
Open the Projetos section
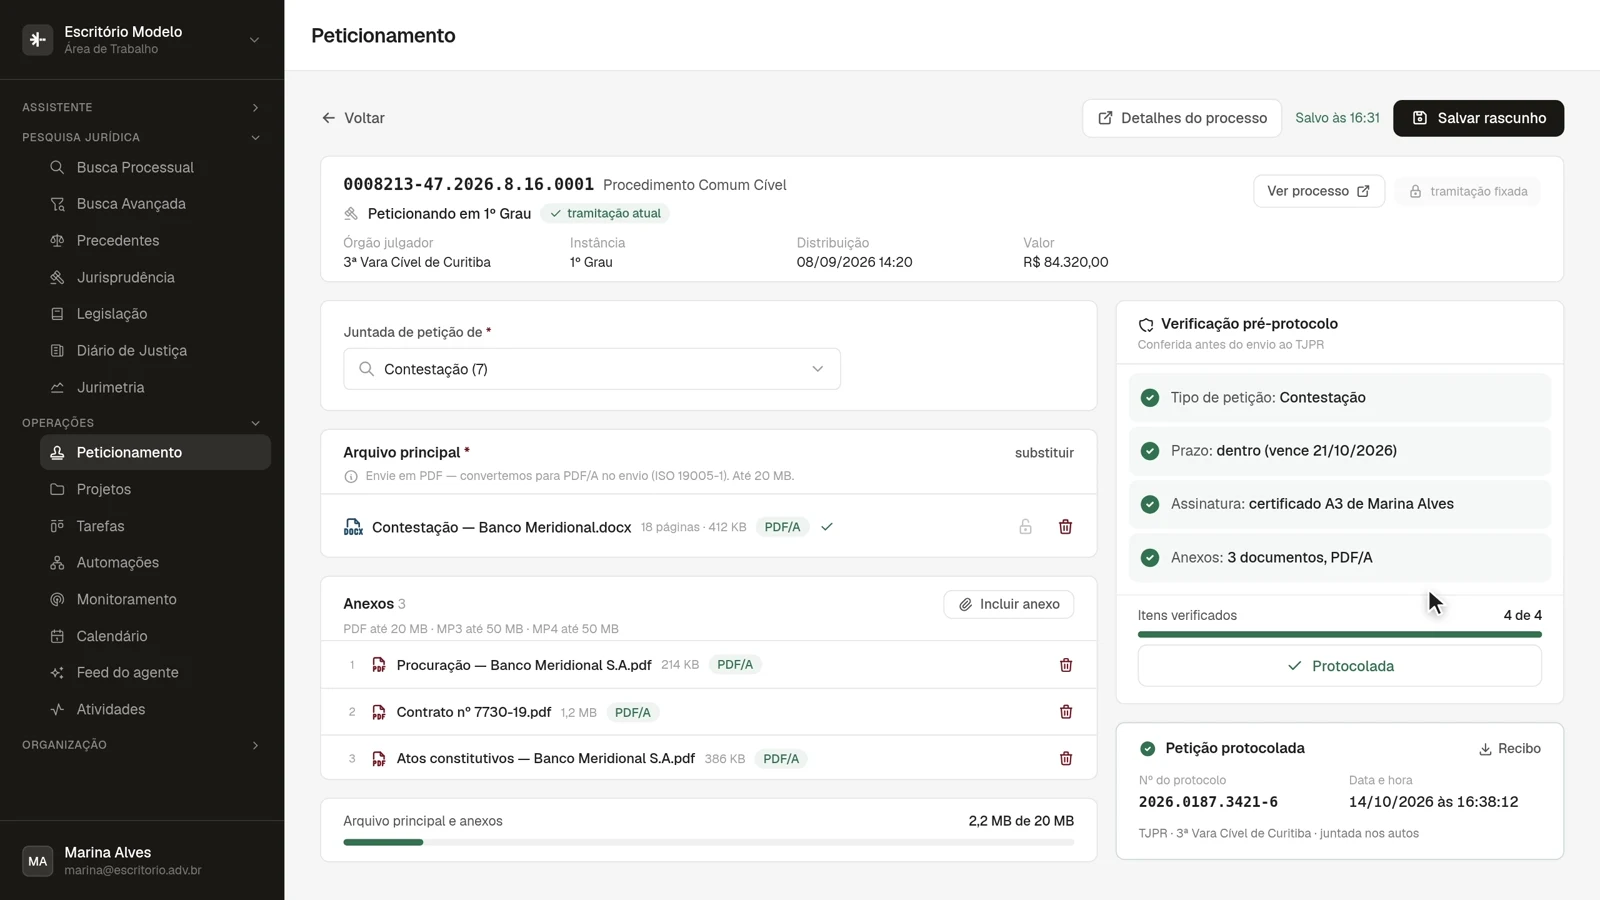pyautogui.click(x=155, y=489)
